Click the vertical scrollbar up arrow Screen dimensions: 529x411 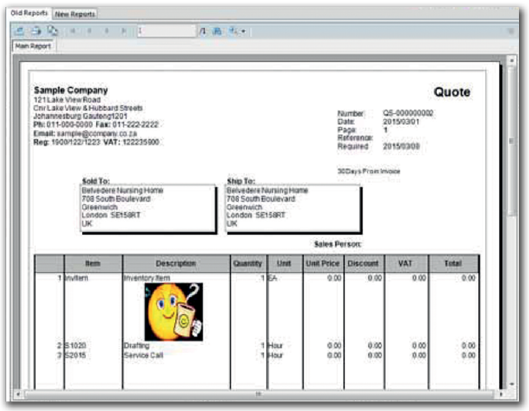[512, 61]
